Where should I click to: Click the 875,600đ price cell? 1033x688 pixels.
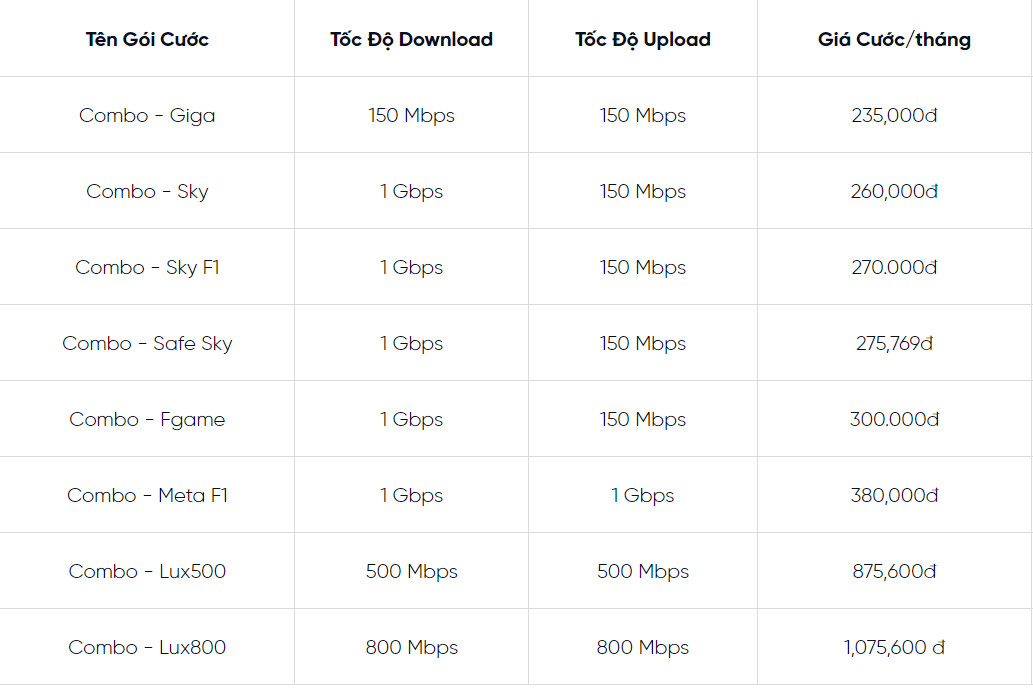click(x=894, y=572)
